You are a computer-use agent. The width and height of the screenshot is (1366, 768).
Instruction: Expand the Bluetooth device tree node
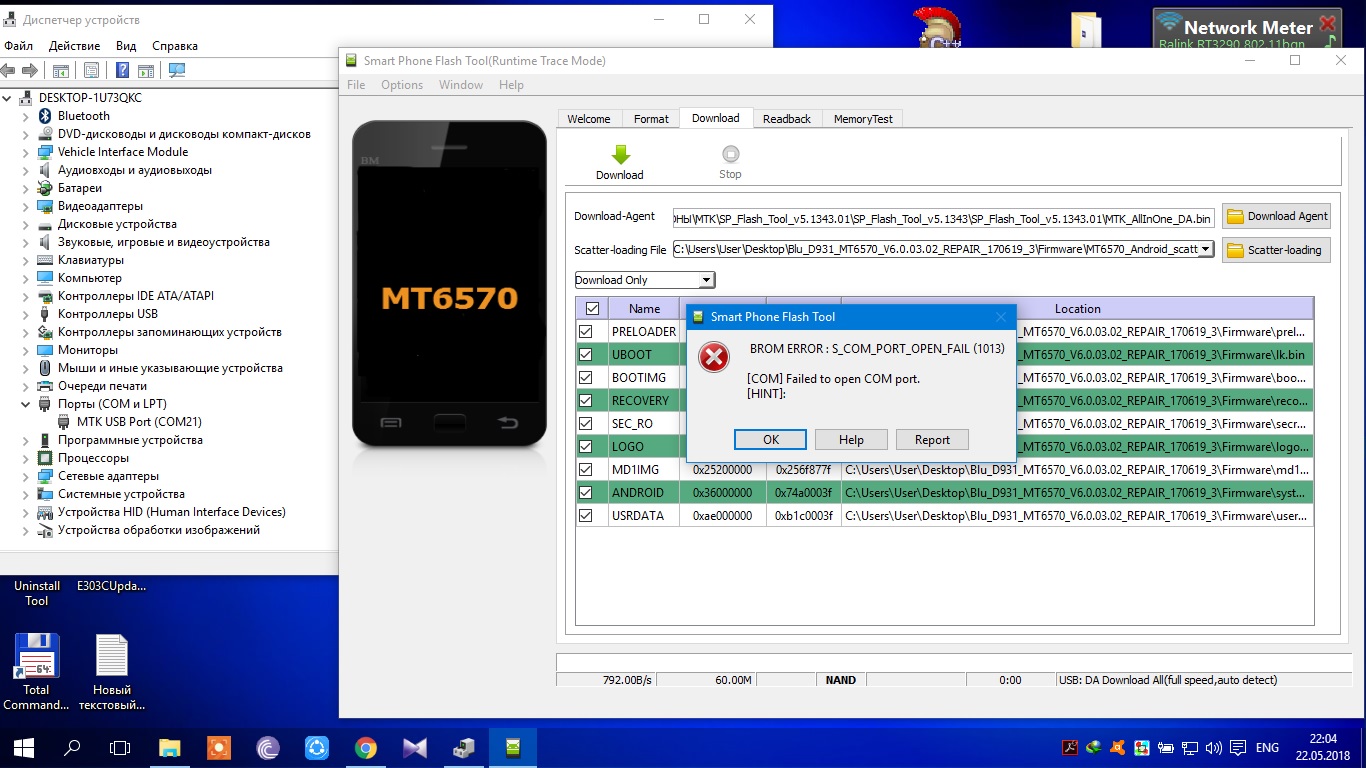(27, 116)
